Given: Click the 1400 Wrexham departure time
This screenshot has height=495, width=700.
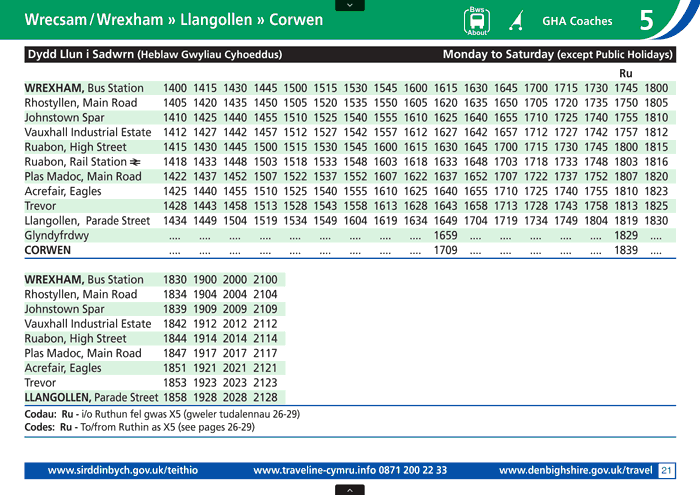Looking at the screenshot, I should coord(175,88).
